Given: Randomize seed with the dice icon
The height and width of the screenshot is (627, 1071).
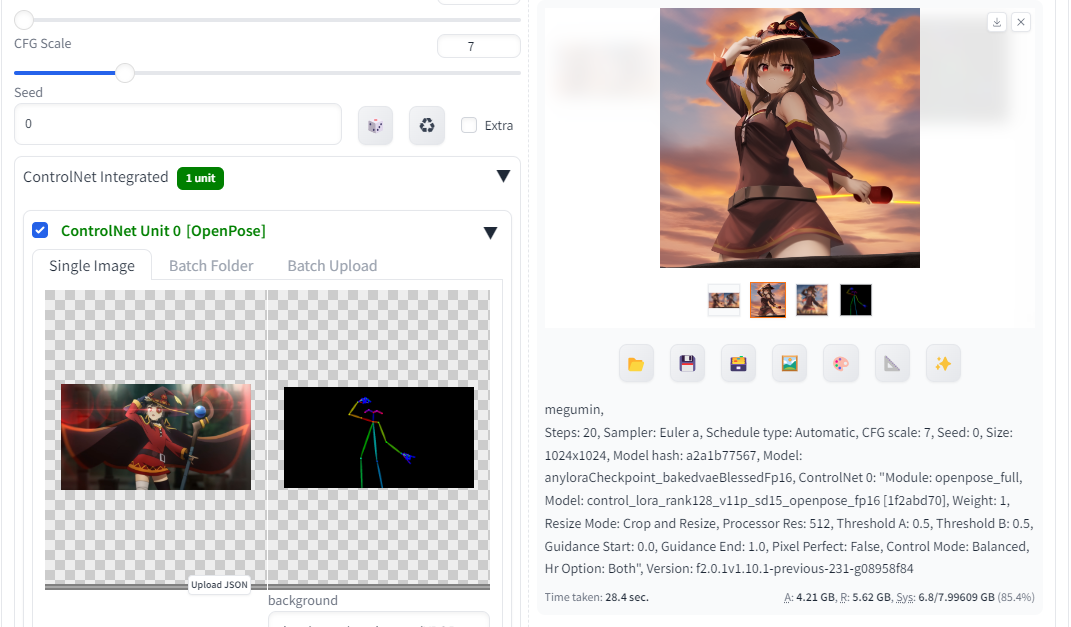Looking at the screenshot, I should (x=375, y=126).
